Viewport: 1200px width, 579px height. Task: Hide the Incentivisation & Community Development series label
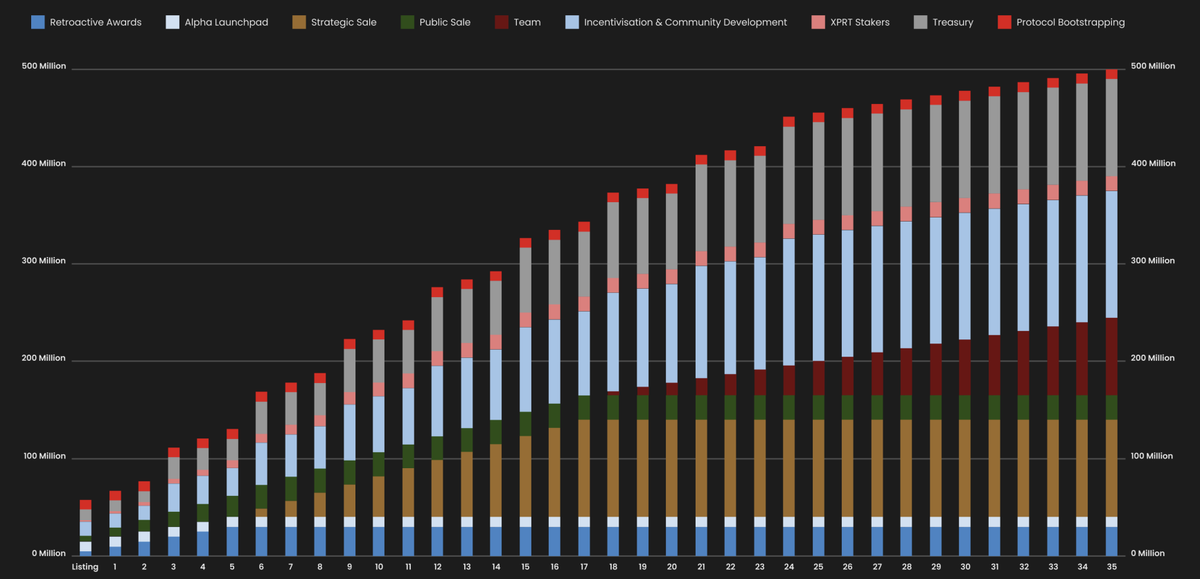685,22
